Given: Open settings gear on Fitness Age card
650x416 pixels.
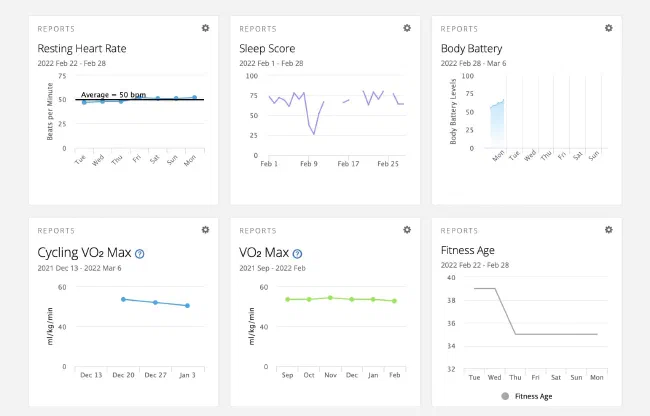Looking at the screenshot, I should 609,230.
